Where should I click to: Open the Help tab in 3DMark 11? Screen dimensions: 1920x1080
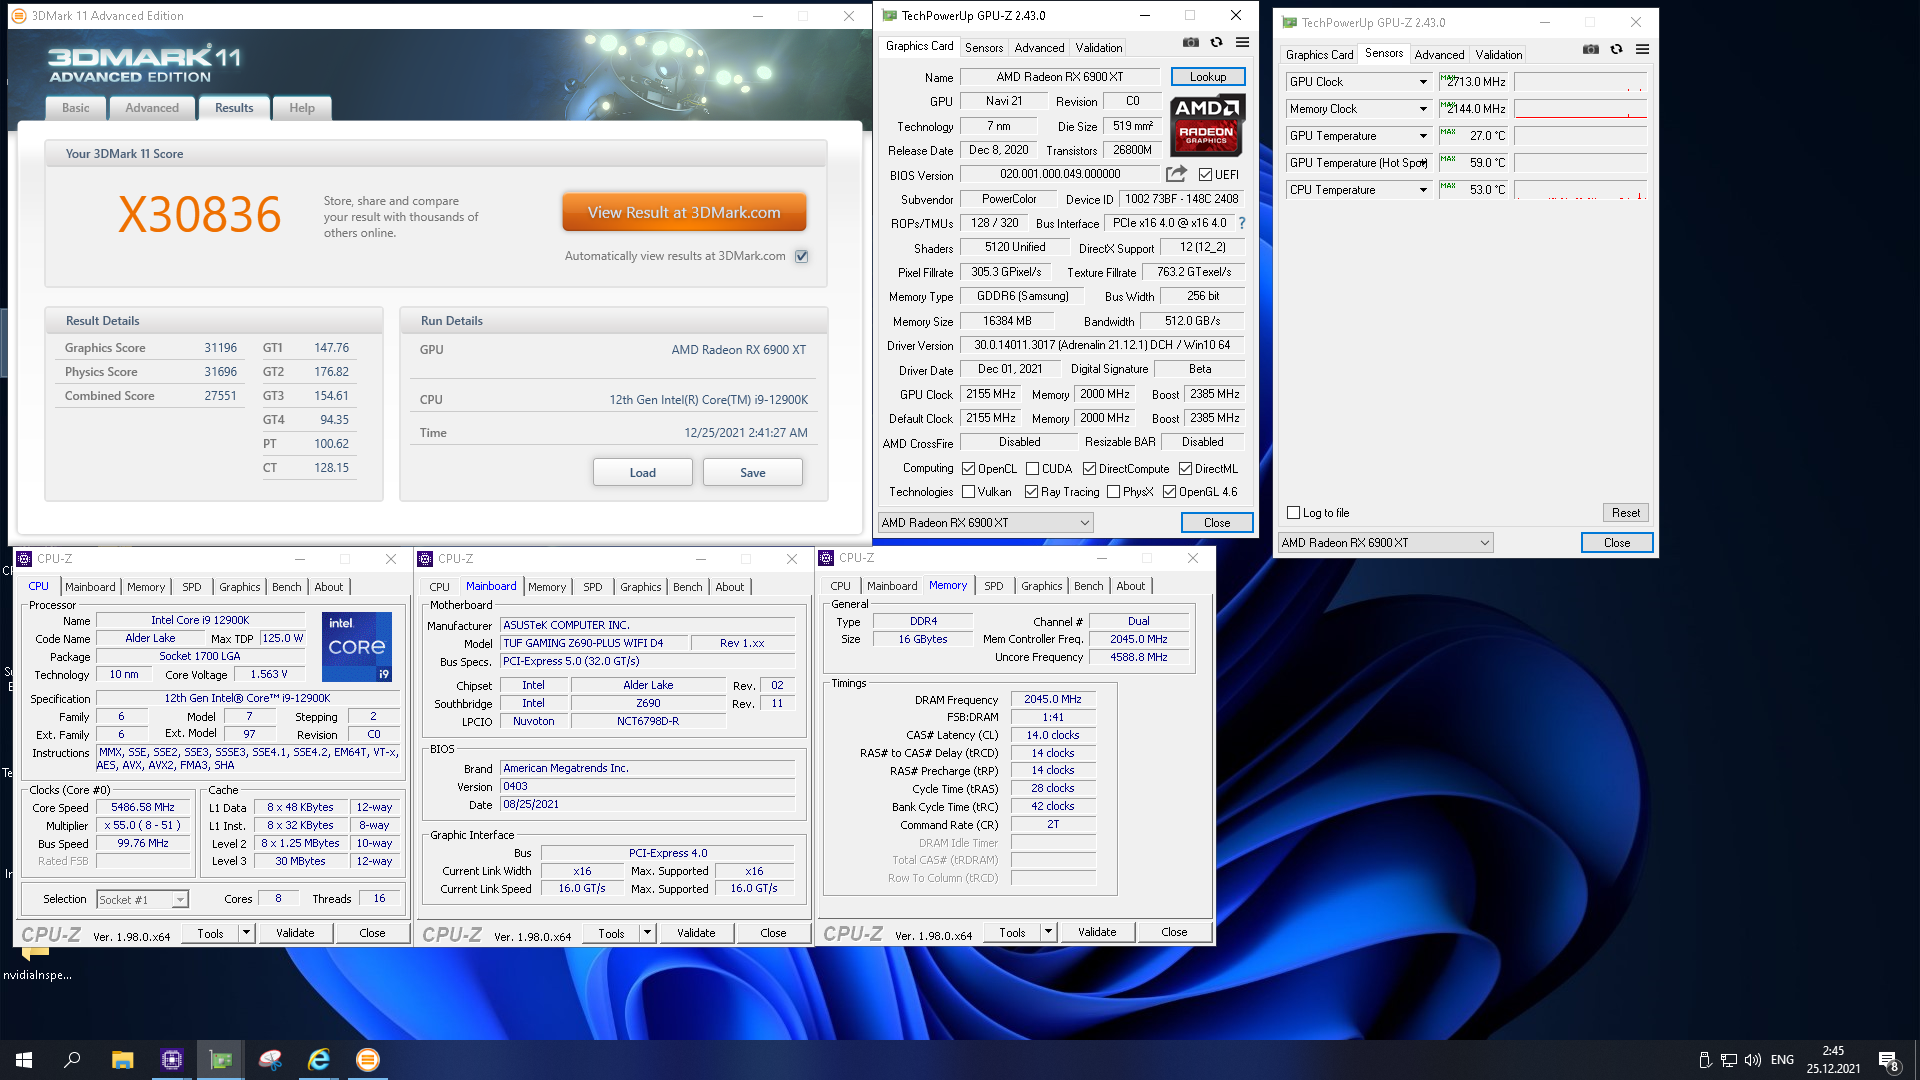pyautogui.click(x=302, y=108)
